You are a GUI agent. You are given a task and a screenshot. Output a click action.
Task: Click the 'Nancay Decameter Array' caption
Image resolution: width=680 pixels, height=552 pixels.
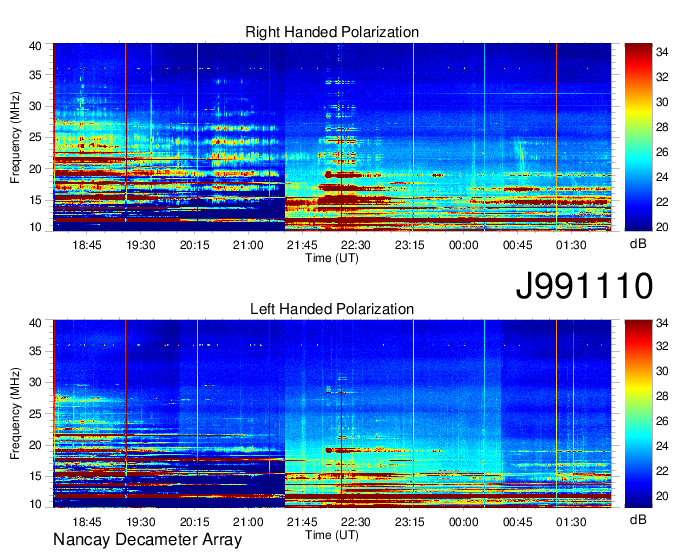(x=147, y=539)
